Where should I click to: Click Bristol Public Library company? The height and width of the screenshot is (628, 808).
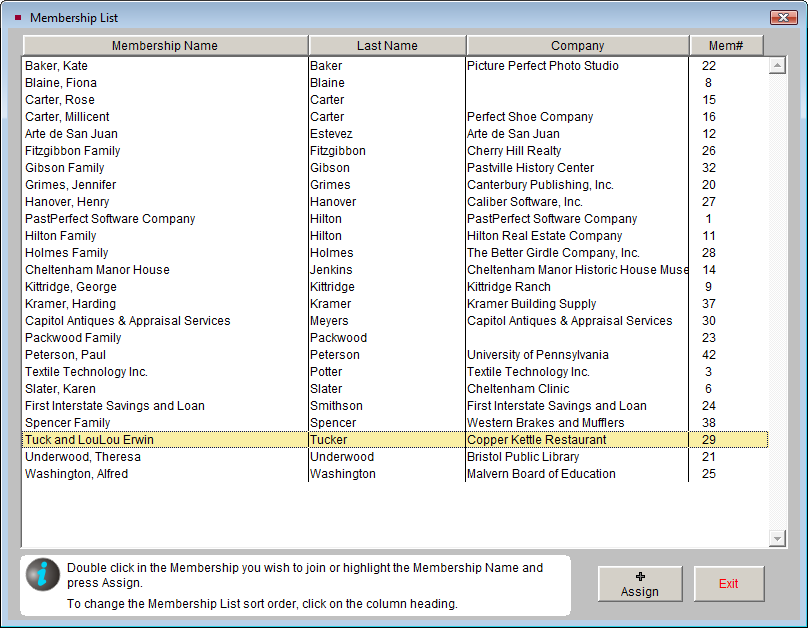[x=523, y=456]
